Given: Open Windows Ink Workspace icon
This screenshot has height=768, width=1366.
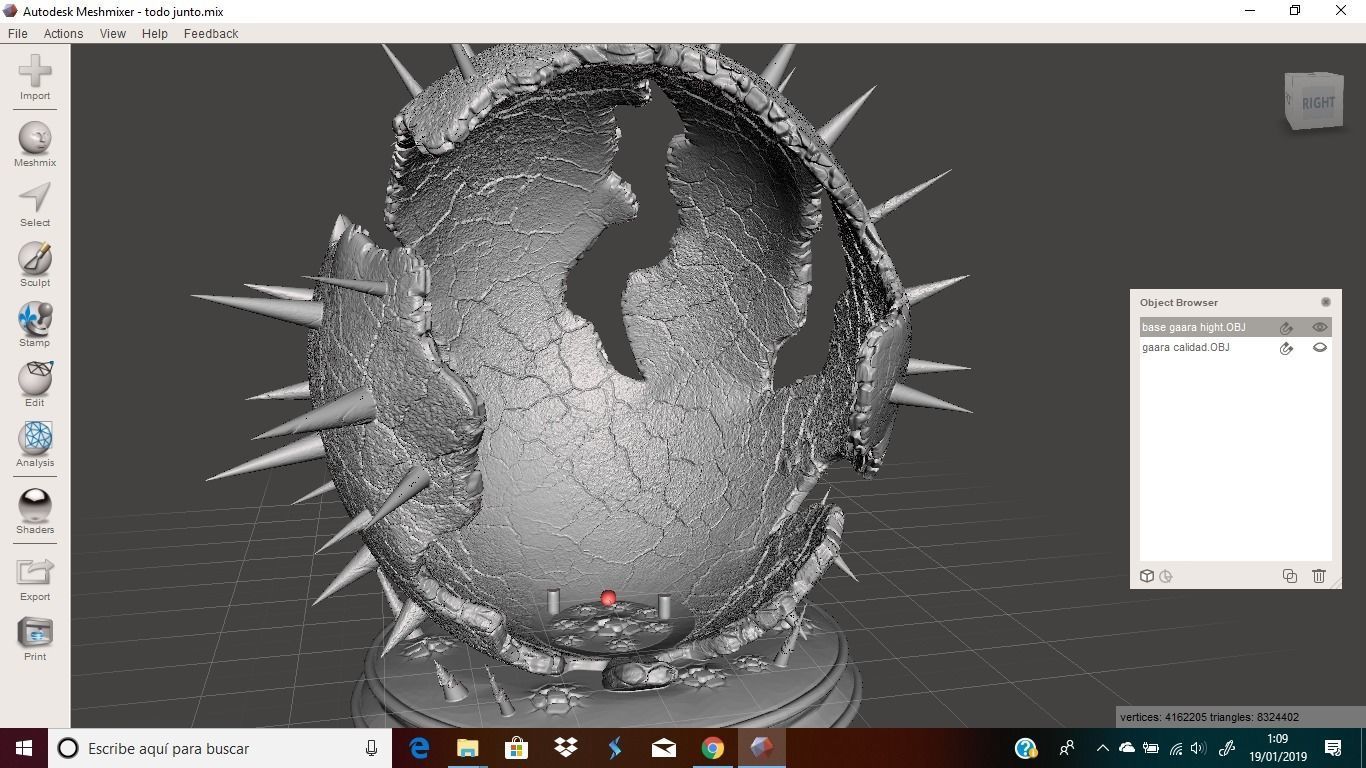Looking at the screenshot, I should click(x=1227, y=748).
